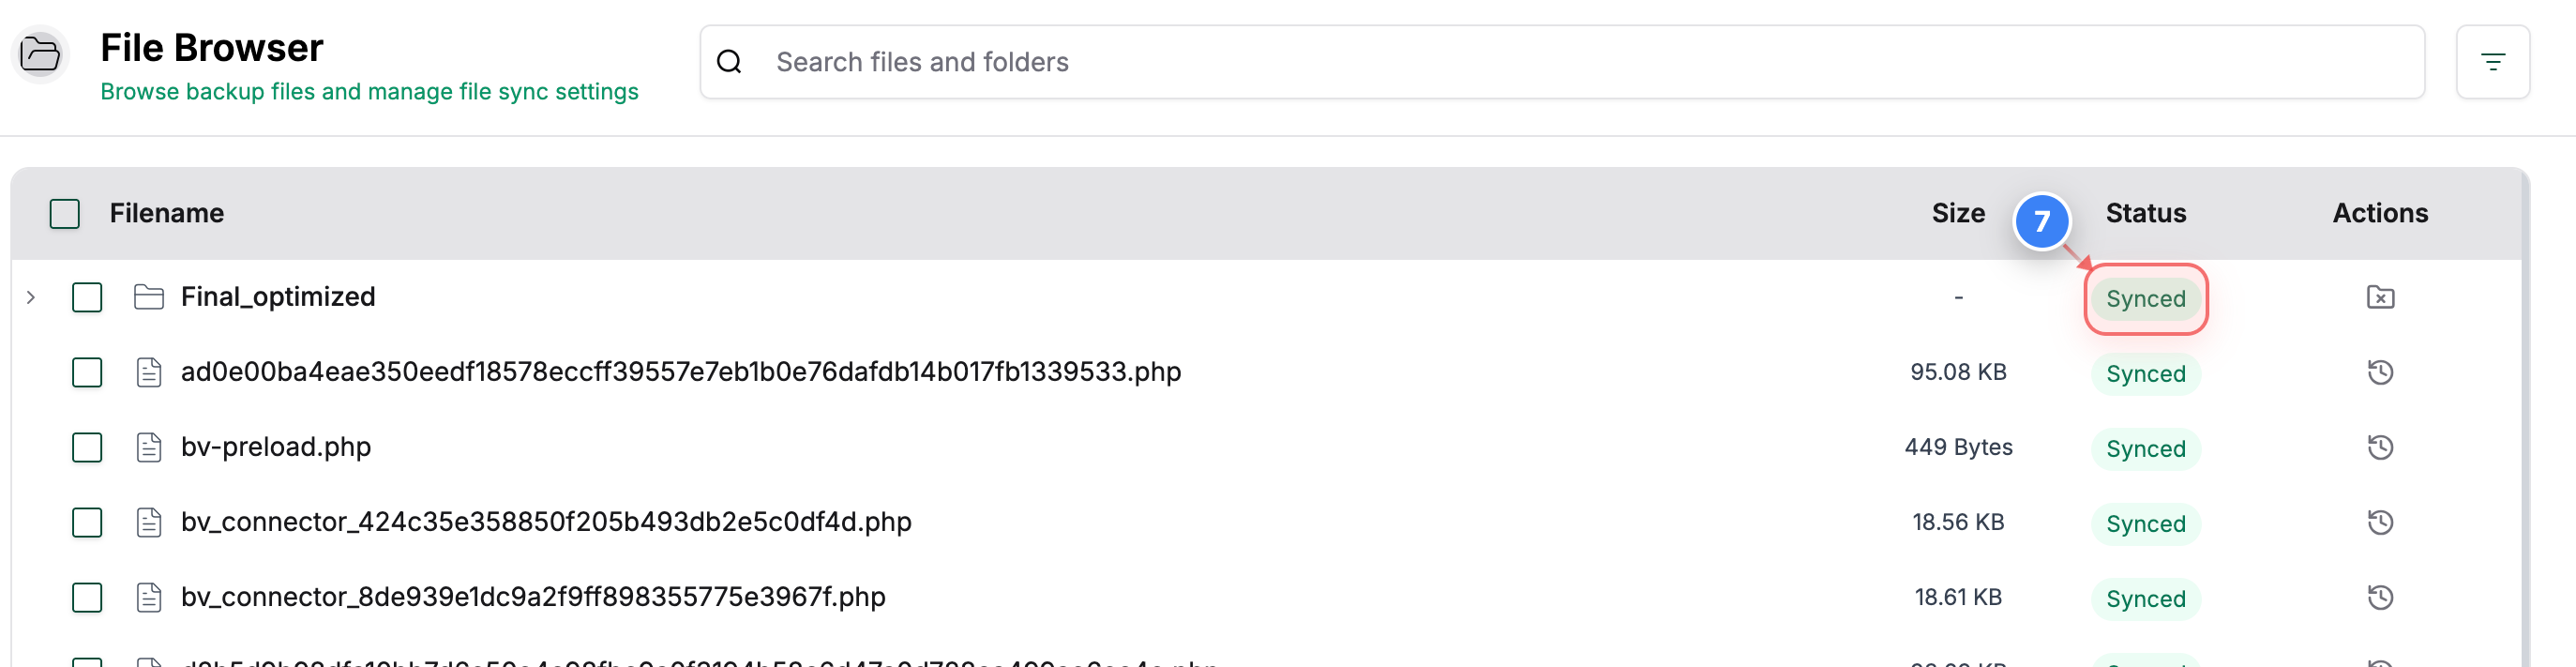Check the bv-preload.php row checkbox
Screen dimensions: 2576x667
pos(87,447)
